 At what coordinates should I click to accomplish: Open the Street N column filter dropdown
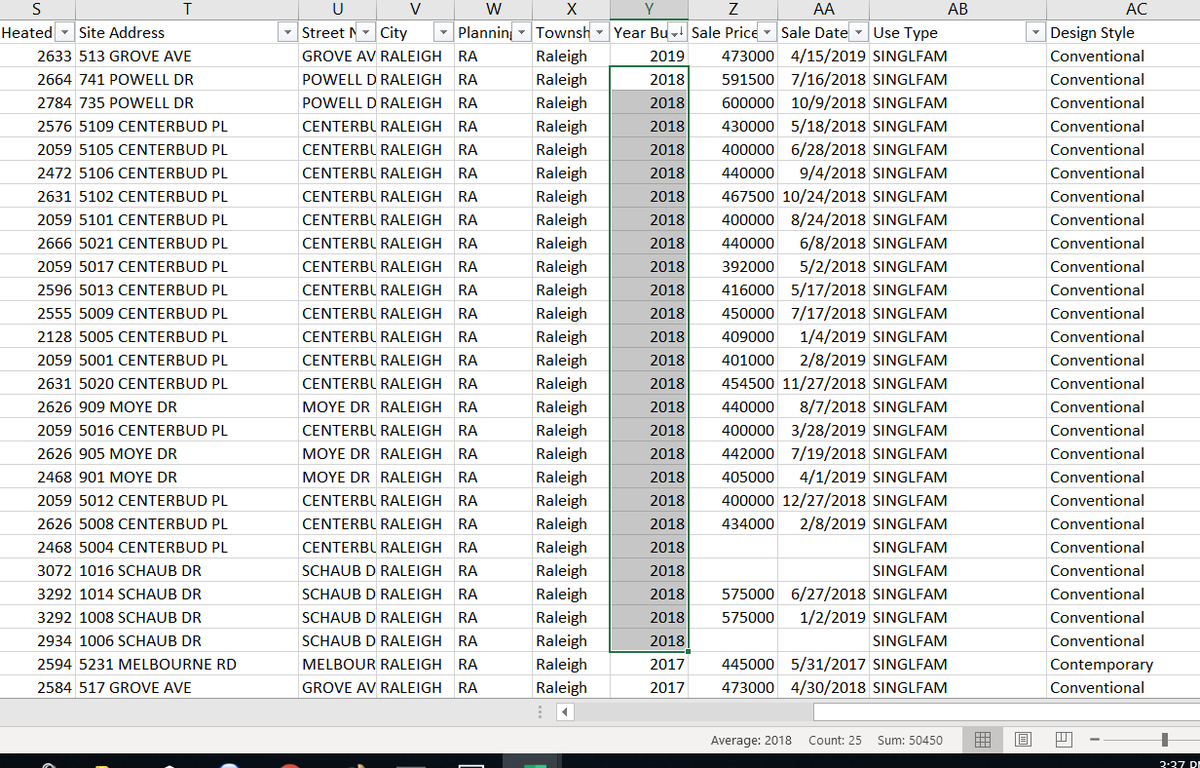366,32
